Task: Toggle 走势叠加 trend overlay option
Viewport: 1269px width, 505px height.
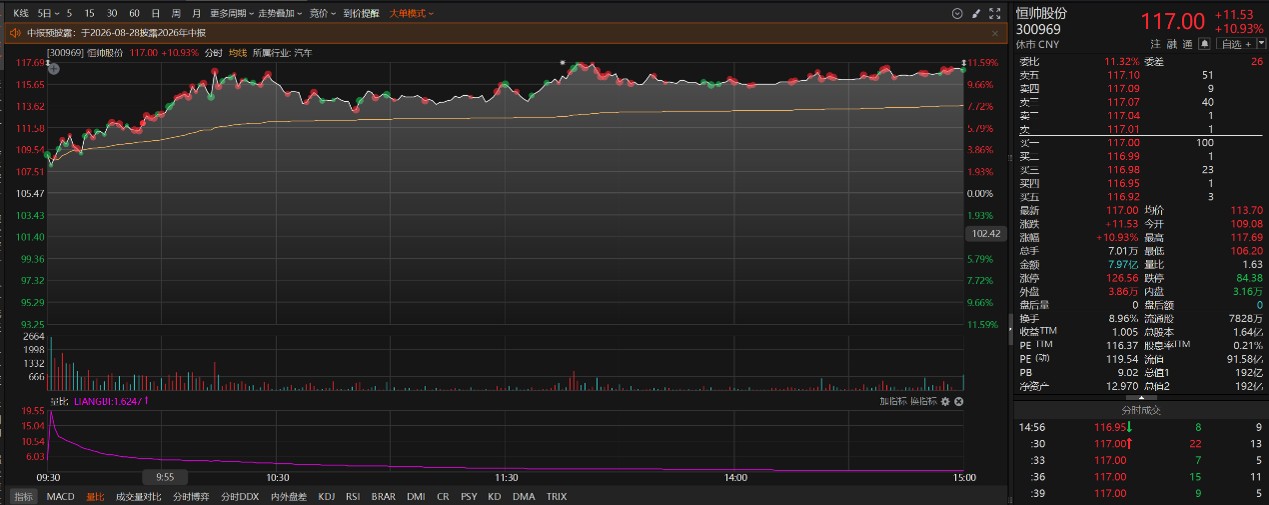Action: tap(280, 13)
